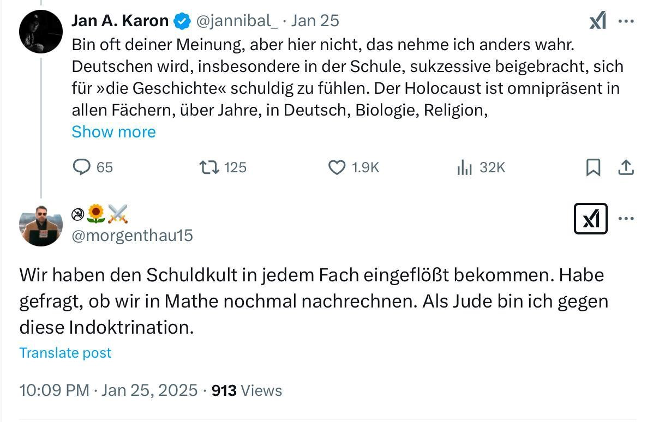Bookmark Jan A. Karon's tweet
654x422 pixels.
tap(593, 167)
